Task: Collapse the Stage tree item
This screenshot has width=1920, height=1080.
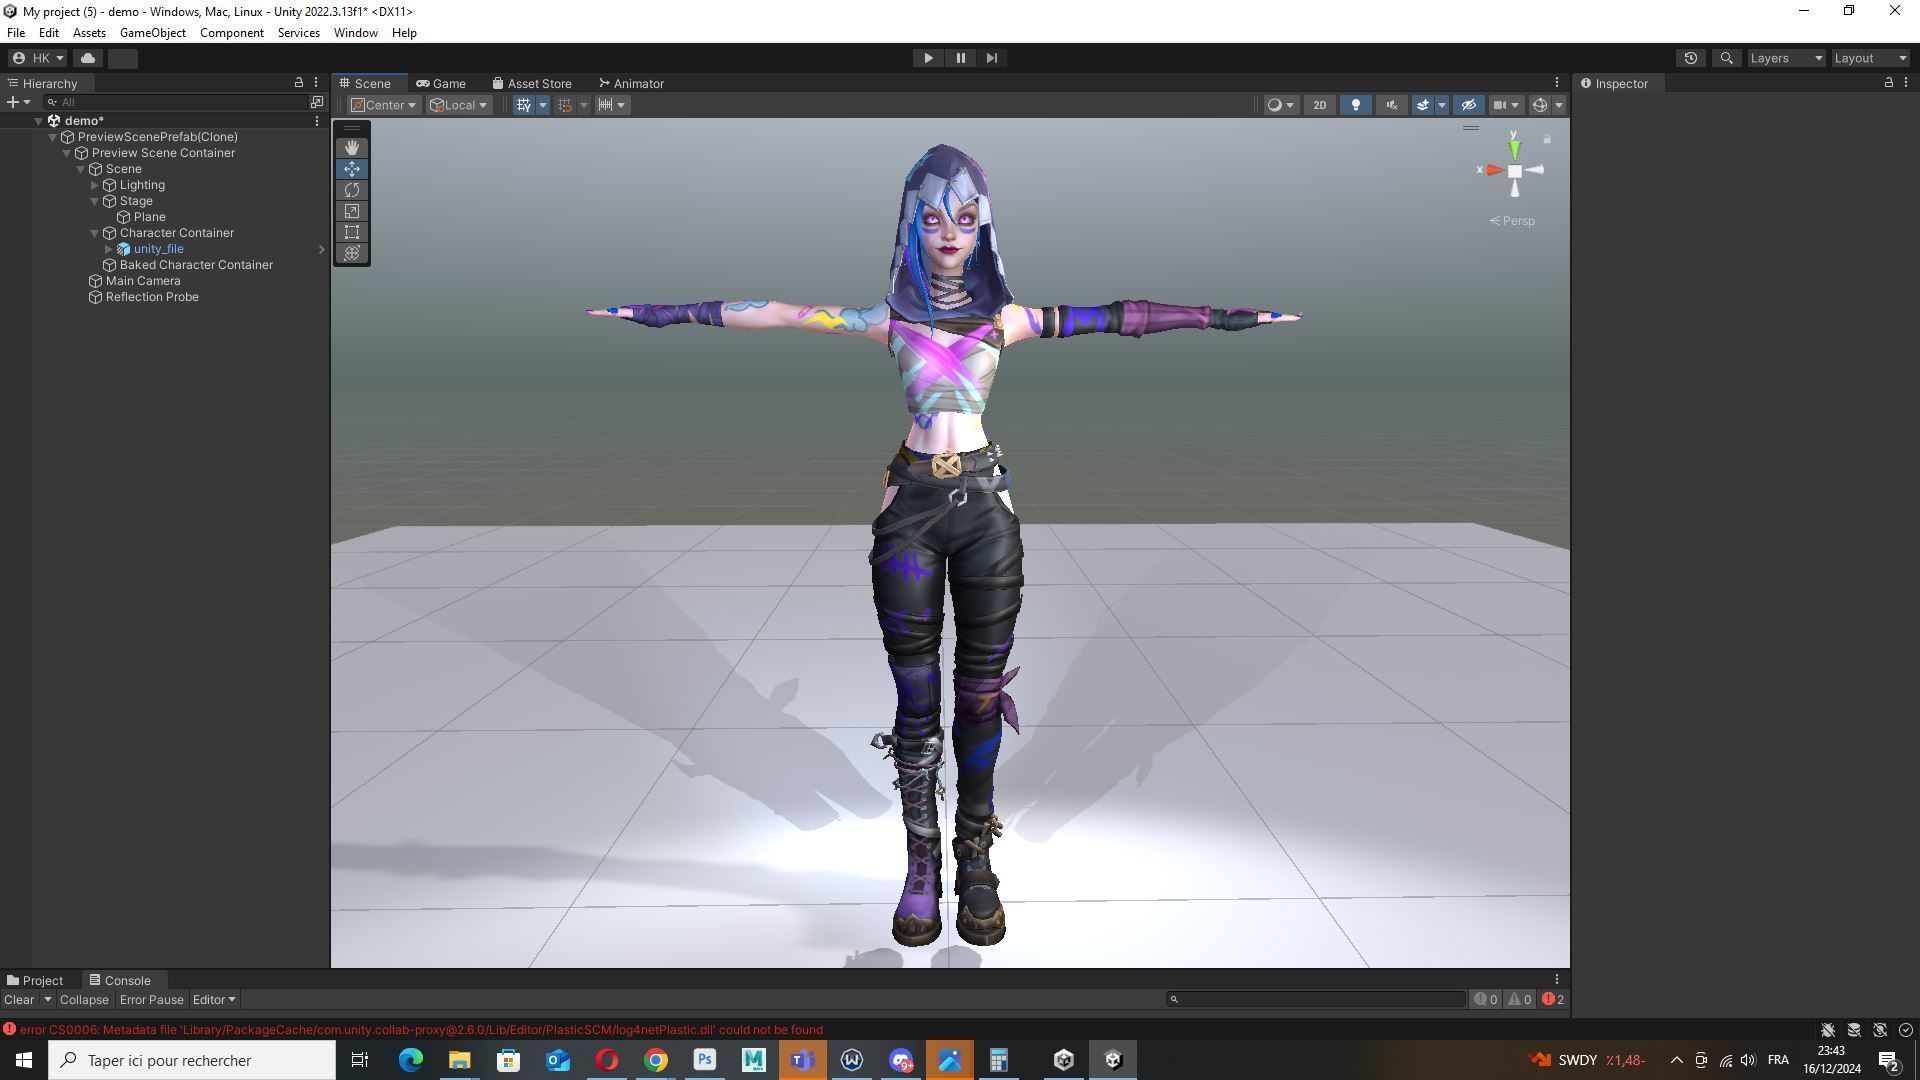Action: click(95, 201)
